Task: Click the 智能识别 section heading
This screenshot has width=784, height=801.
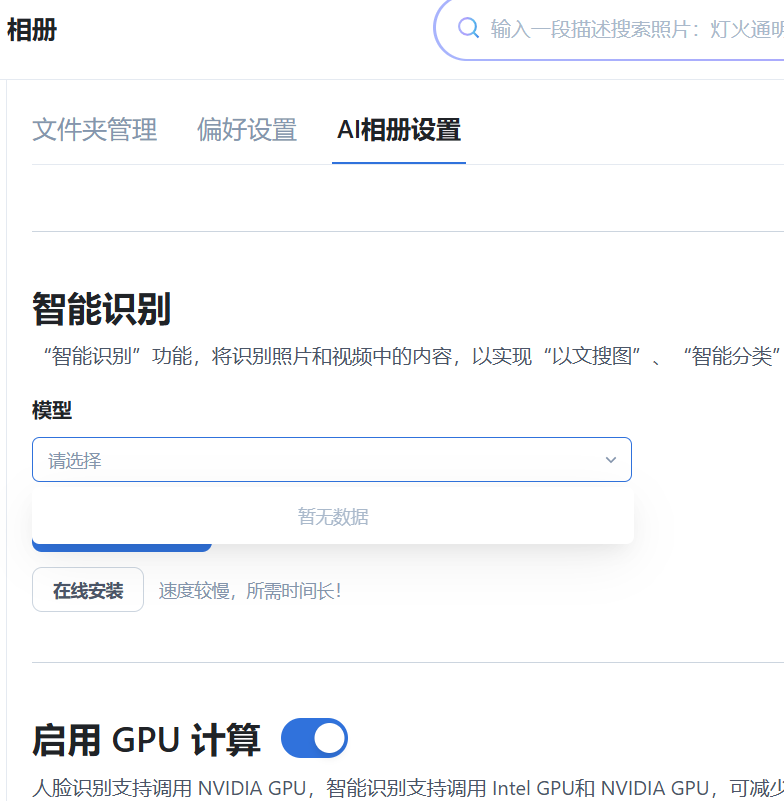Action: 101,309
